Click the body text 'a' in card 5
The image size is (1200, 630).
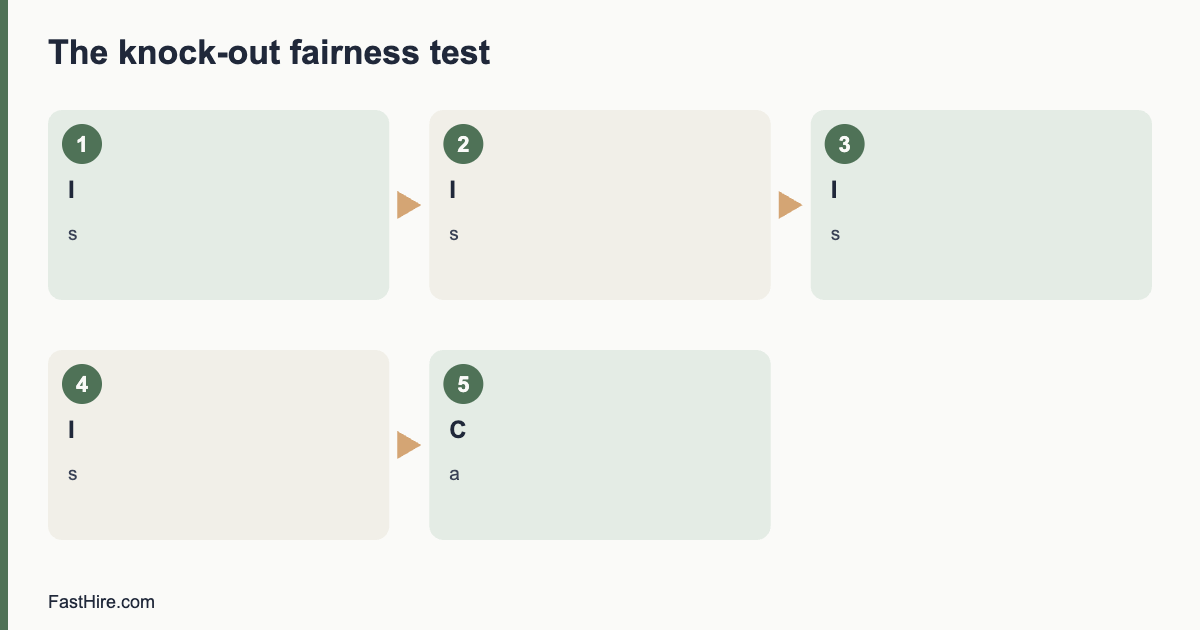[x=454, y=474]
